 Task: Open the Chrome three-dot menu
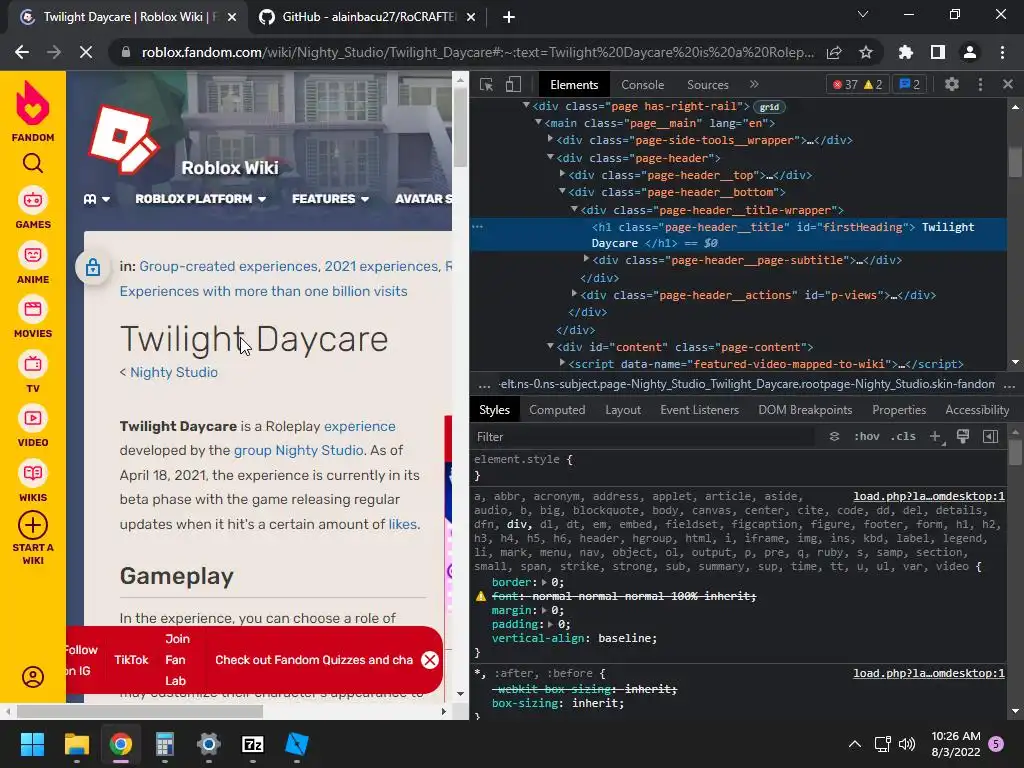click(x=1002, y=52)
